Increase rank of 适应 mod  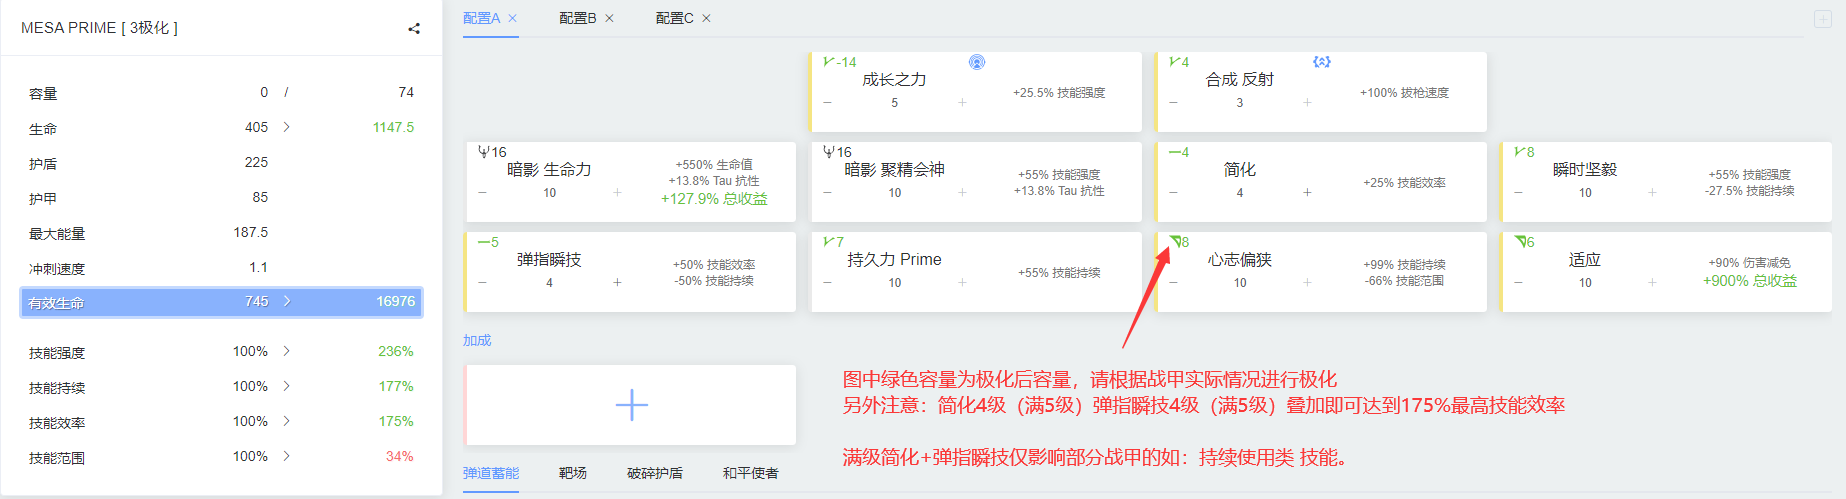(1652, 283)
